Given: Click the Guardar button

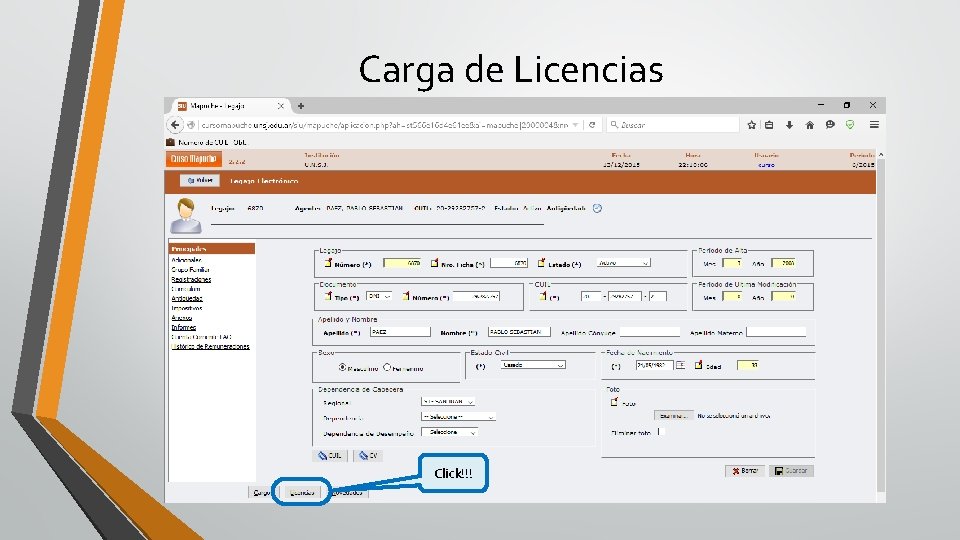Looking at the screenshot, I should click(x=791, y=471).
